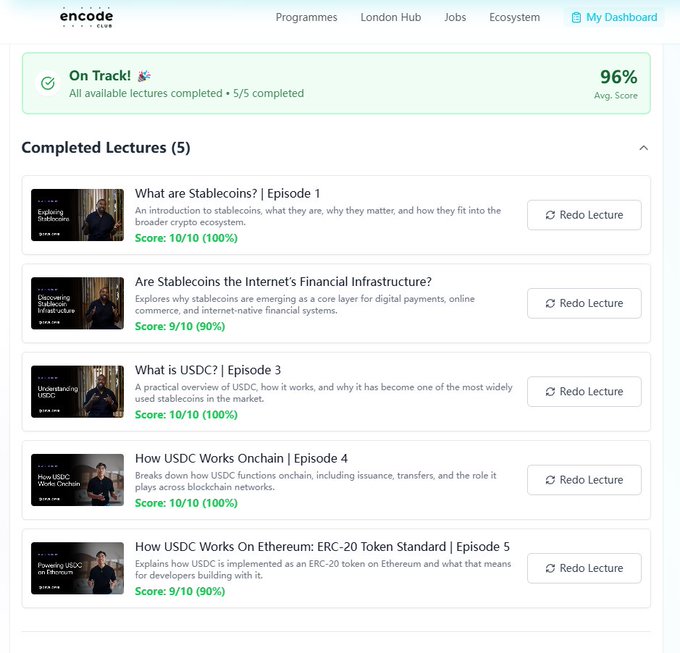Open the How USDC Works Onchain thumbnail
The image size is (680, 653).
pos(77,480)
